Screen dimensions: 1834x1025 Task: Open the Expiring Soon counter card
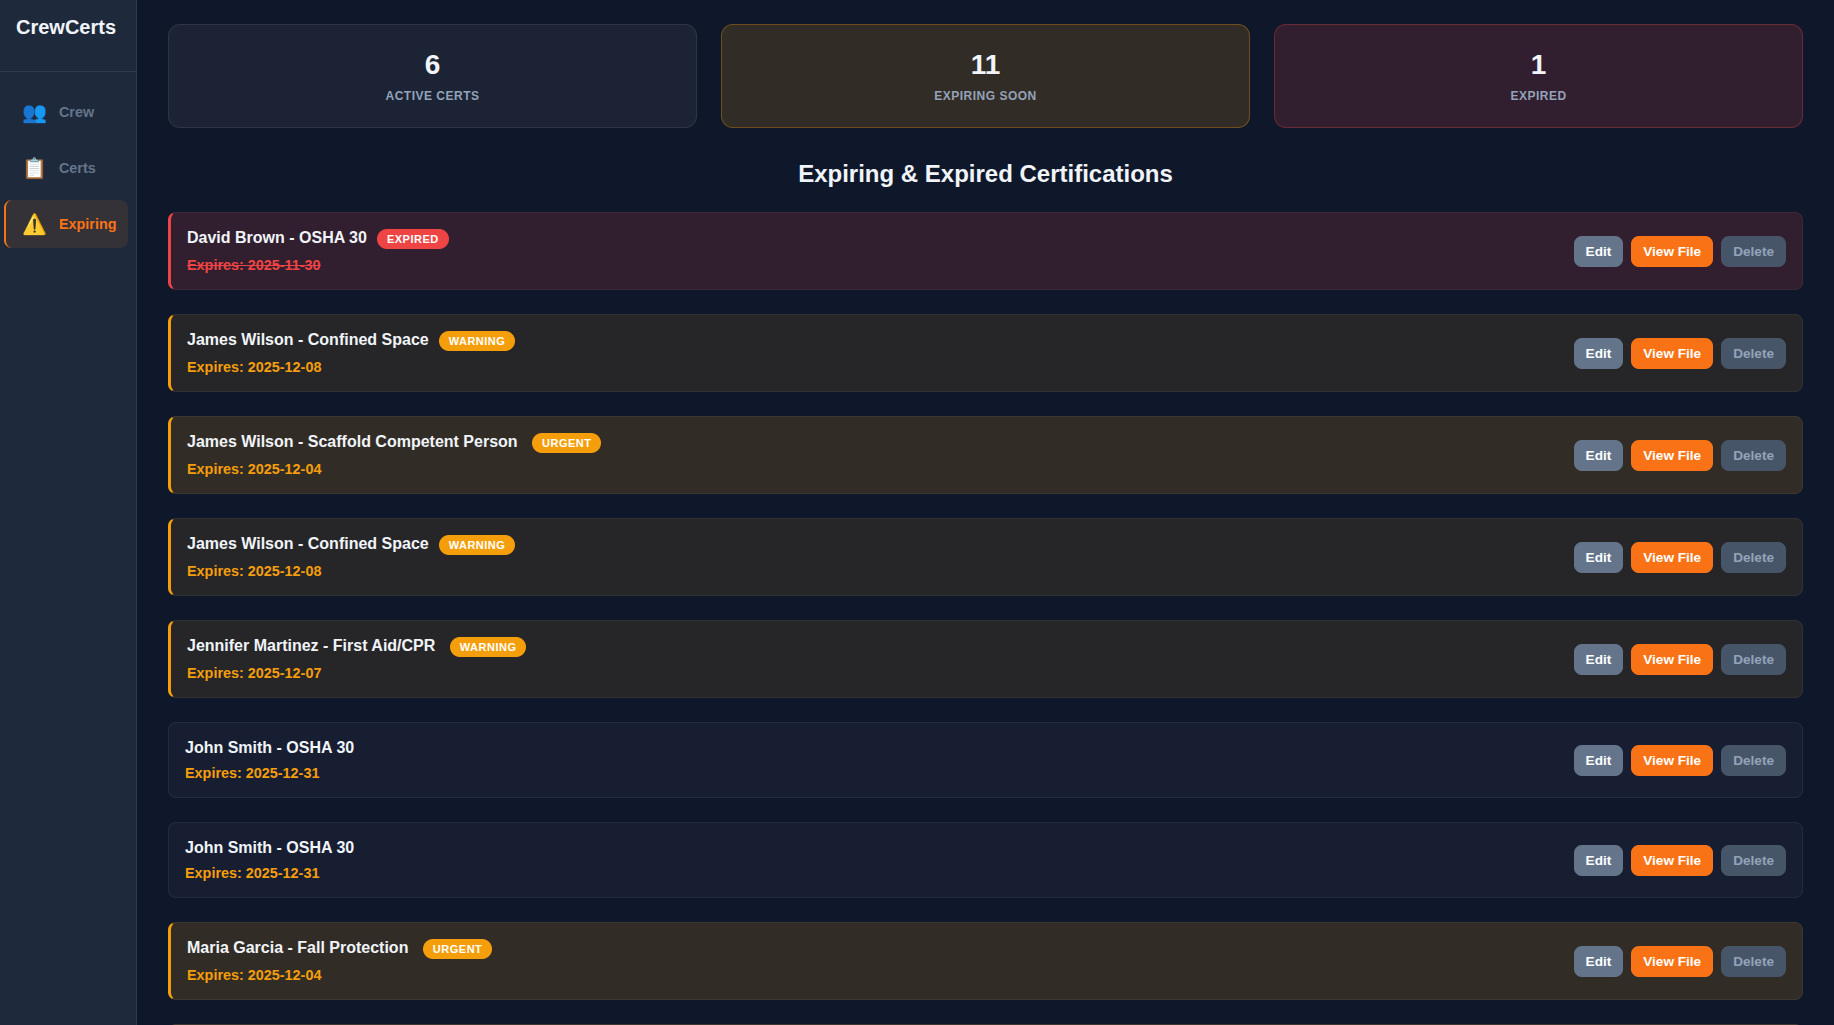(x=985, y=76)
